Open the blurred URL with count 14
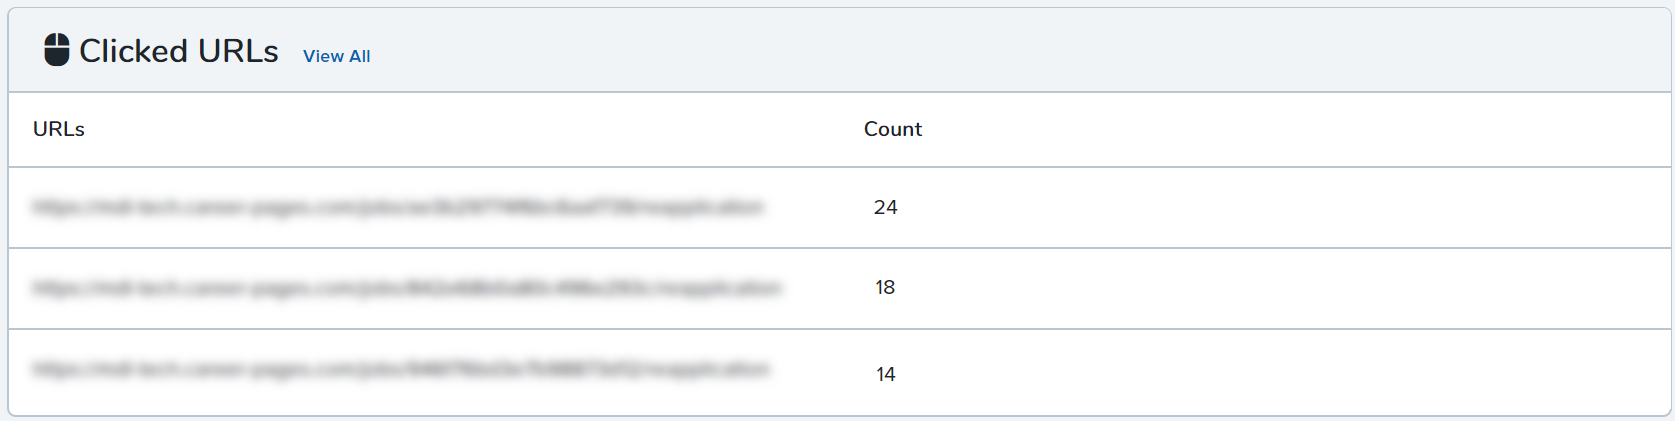Image resolution: width=1675 pixels, height=421 pixels. coord(401,369)
